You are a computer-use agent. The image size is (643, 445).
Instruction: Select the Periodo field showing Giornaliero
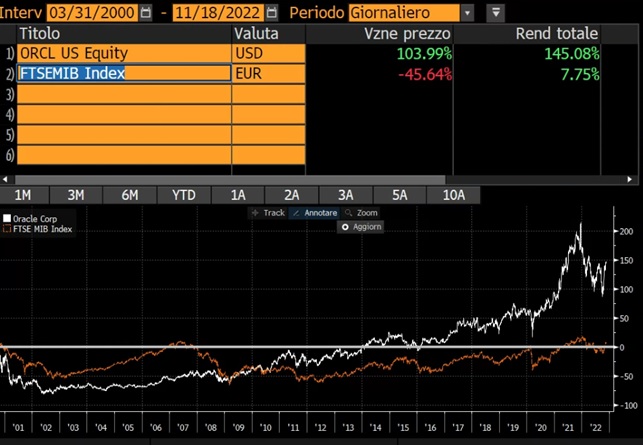404,13
